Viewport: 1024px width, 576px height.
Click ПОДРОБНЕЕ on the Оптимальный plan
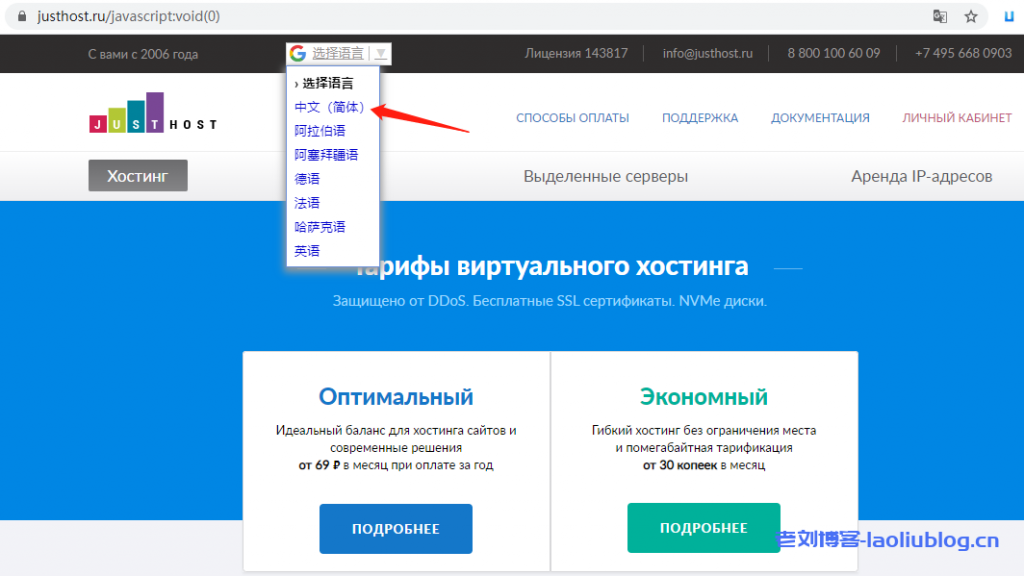click(395, 528)
